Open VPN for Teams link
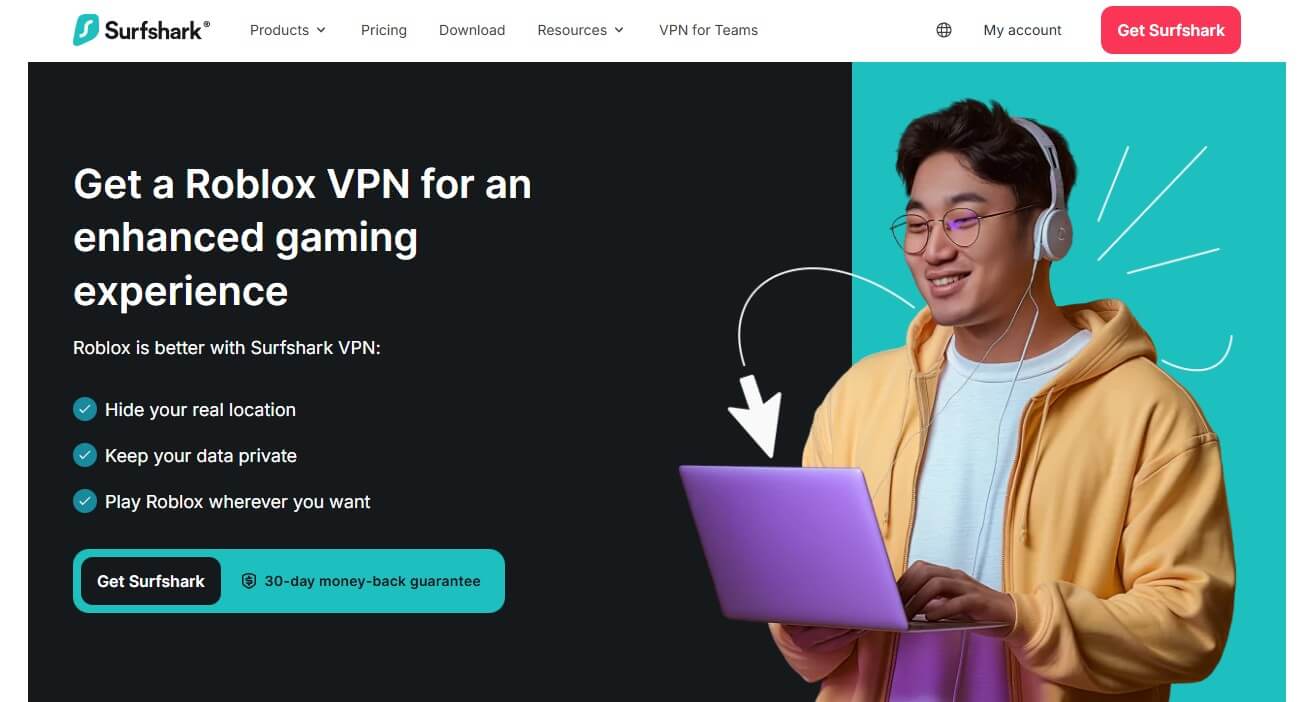 click(x=708, y=30)
